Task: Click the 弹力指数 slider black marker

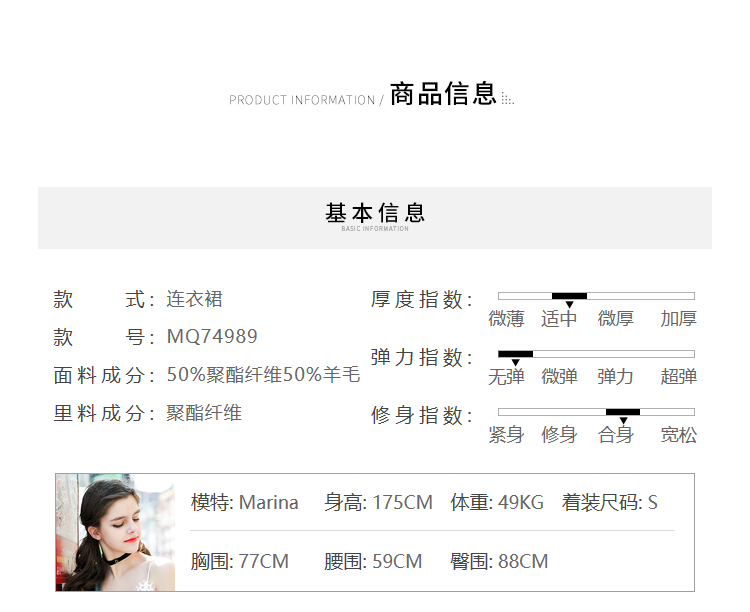Action: pyautogui.click(x=515, y=354)
